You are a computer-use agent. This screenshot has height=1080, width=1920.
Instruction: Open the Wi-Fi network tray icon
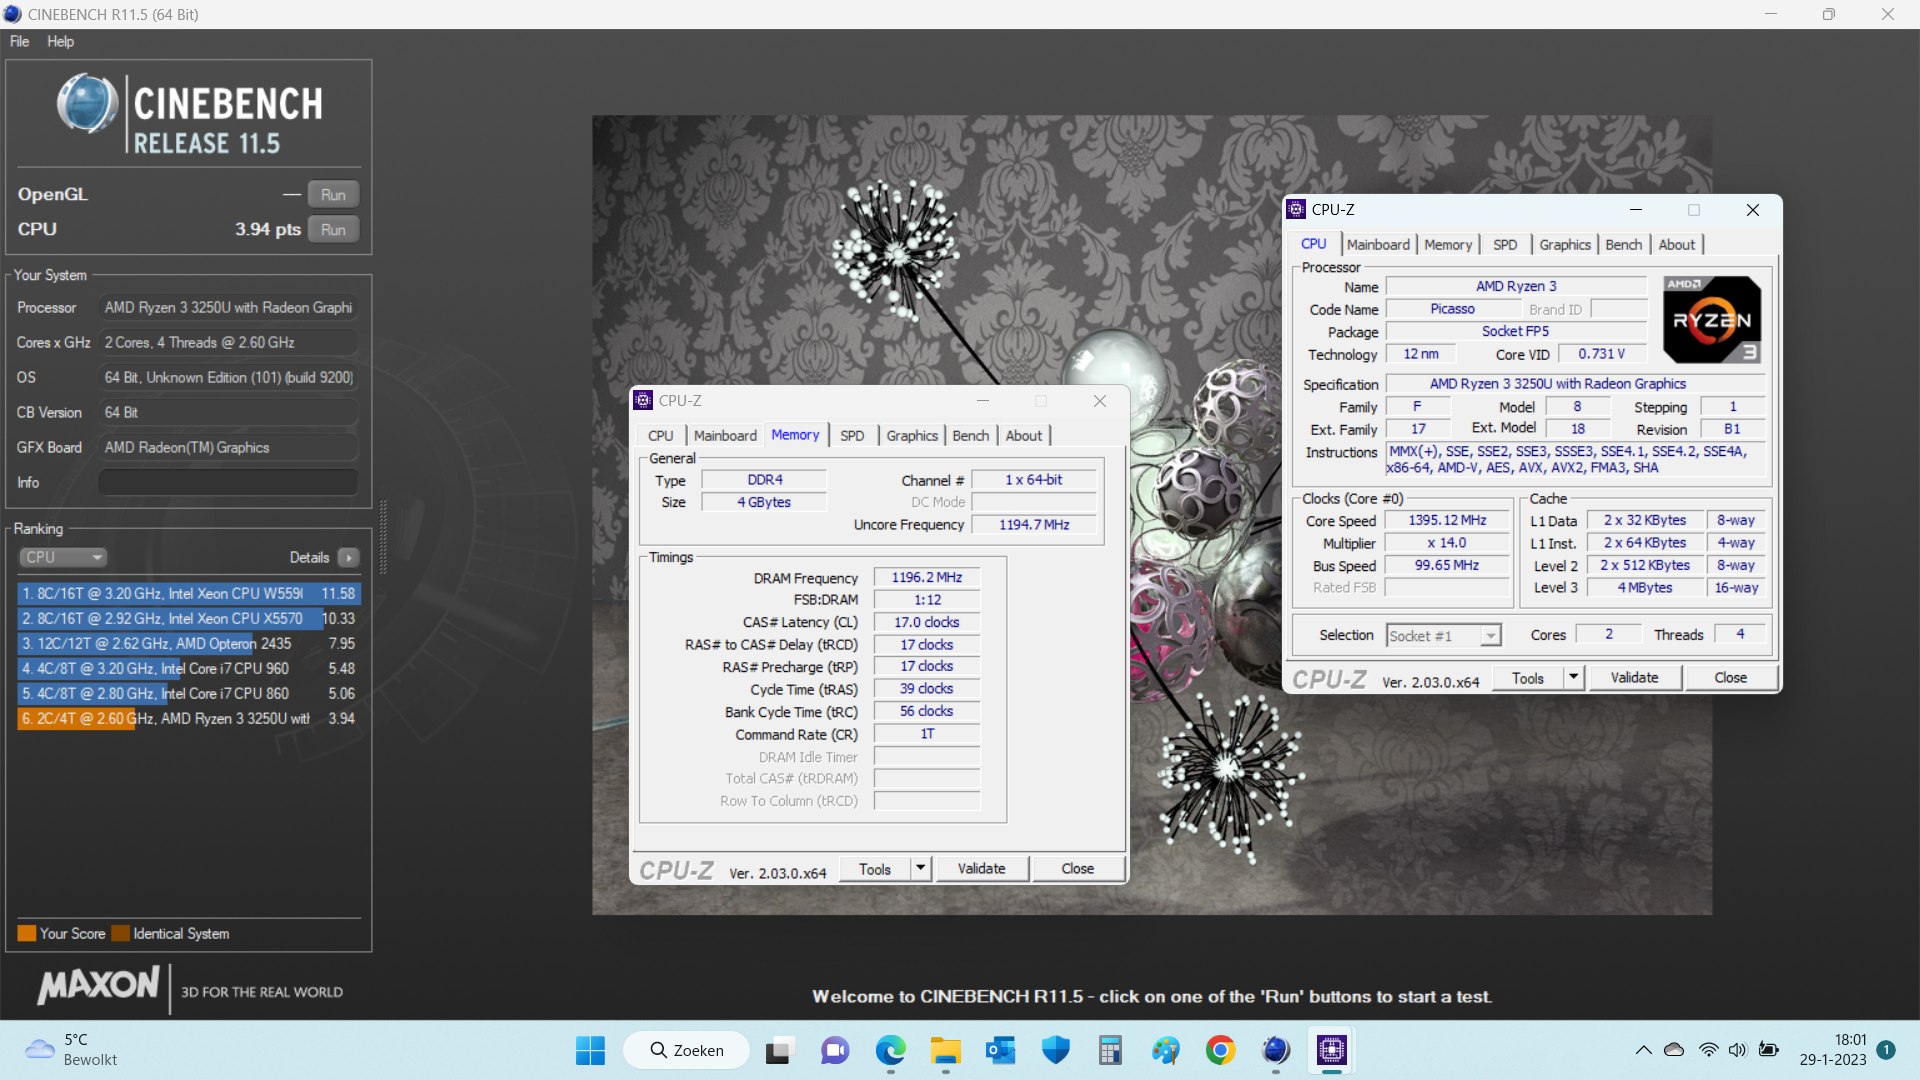coord(1708,1050)
